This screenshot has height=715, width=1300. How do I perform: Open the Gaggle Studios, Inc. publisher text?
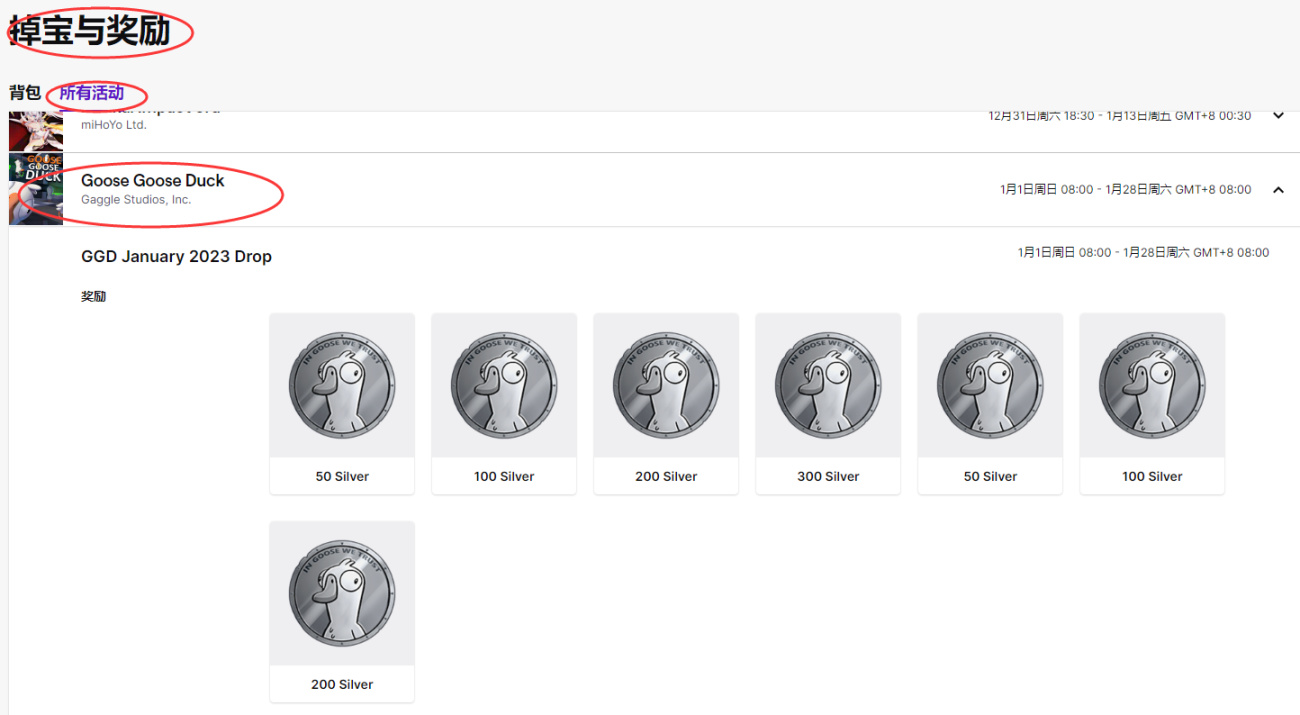coord(136,200)
